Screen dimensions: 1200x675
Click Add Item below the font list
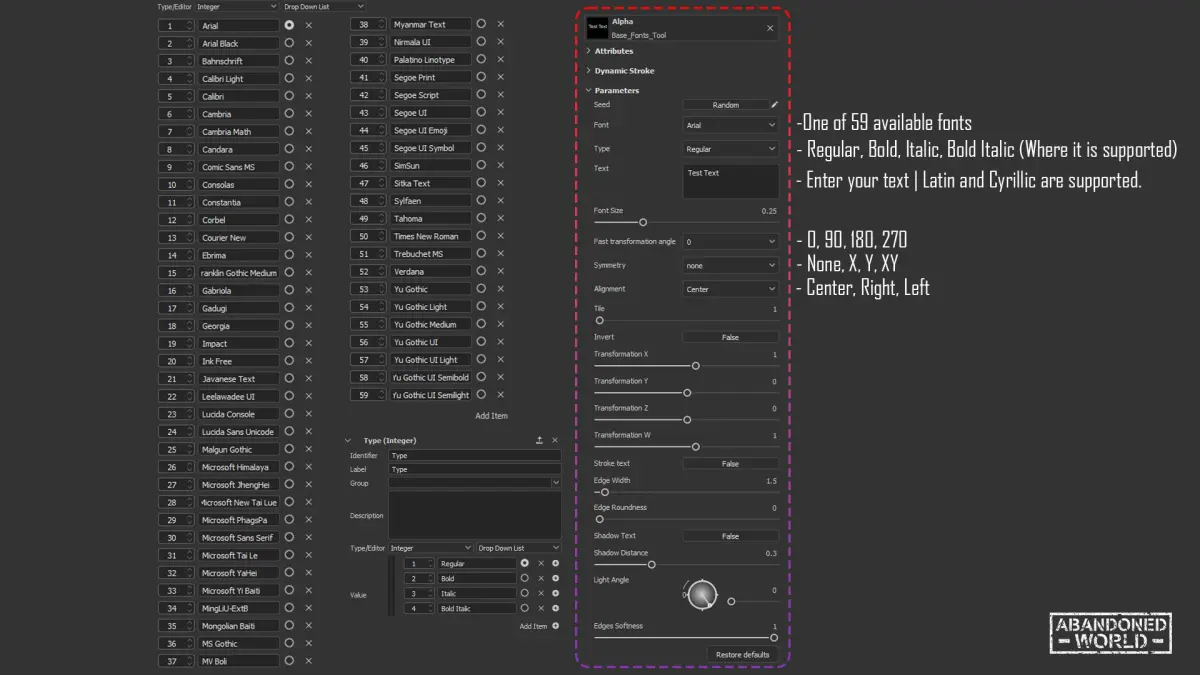click(491, 416)
